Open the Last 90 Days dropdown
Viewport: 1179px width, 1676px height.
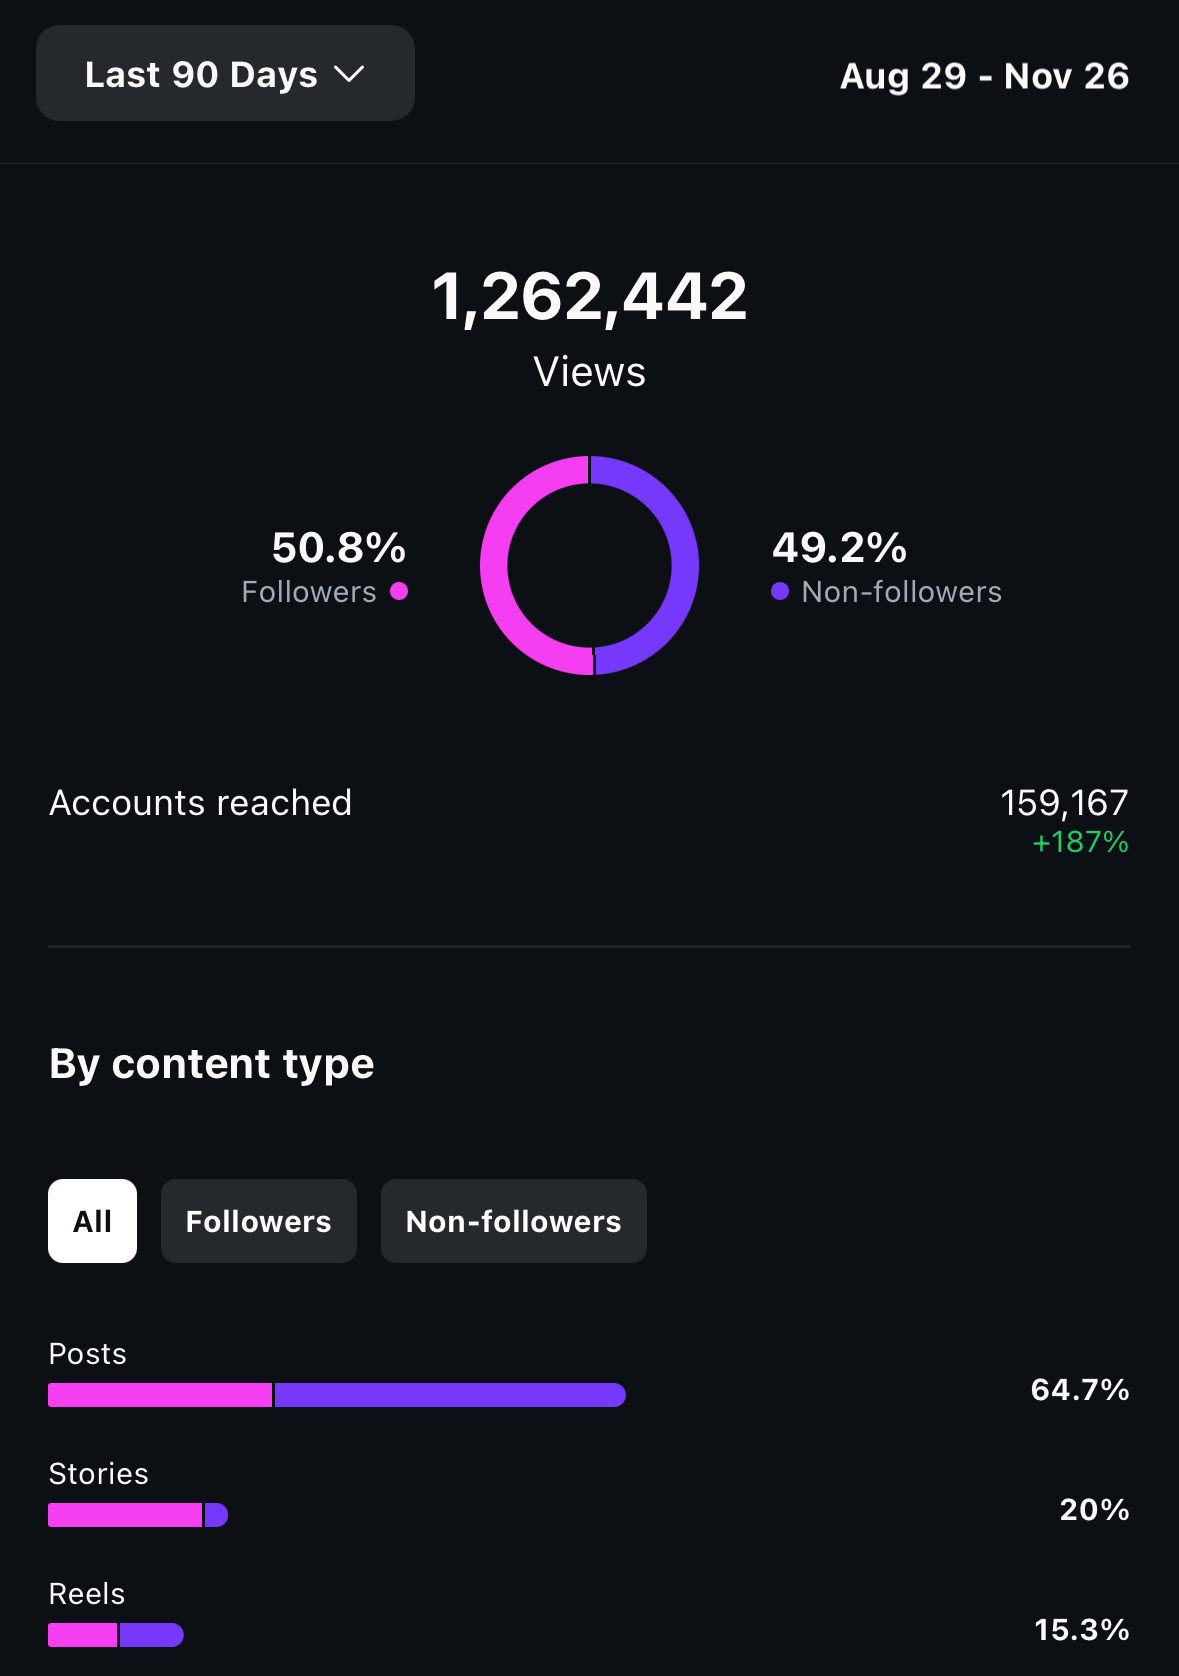pyautogui.click(x=225, y=74)
